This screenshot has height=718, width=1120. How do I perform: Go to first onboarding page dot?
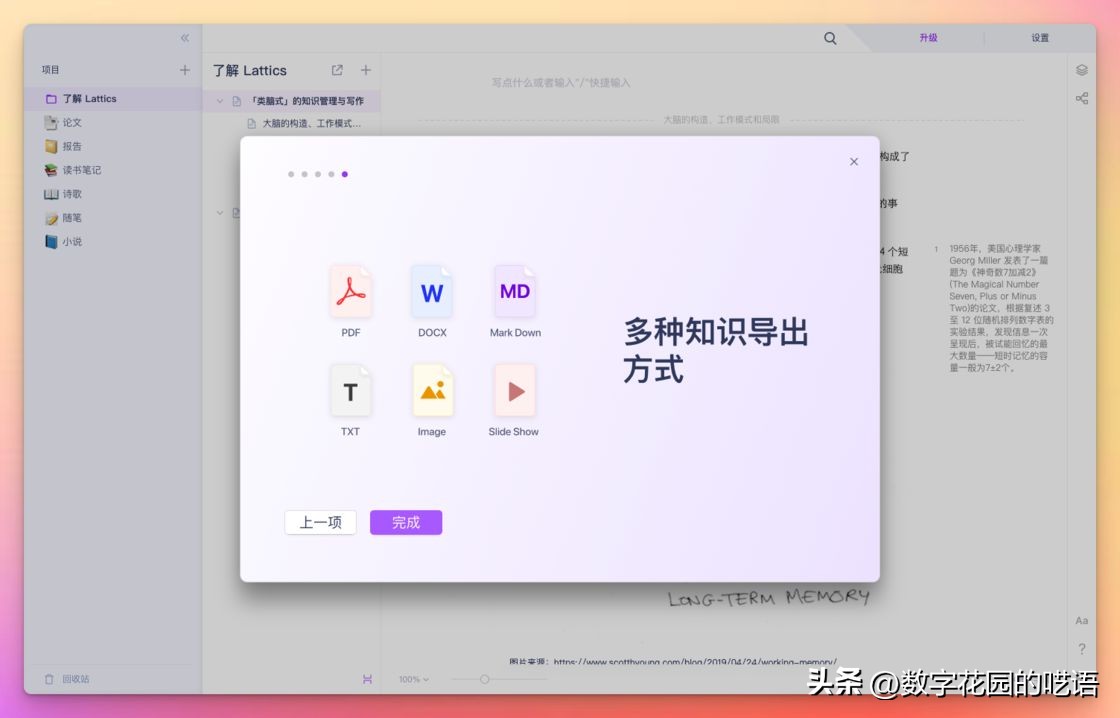[x=291, y=174]
